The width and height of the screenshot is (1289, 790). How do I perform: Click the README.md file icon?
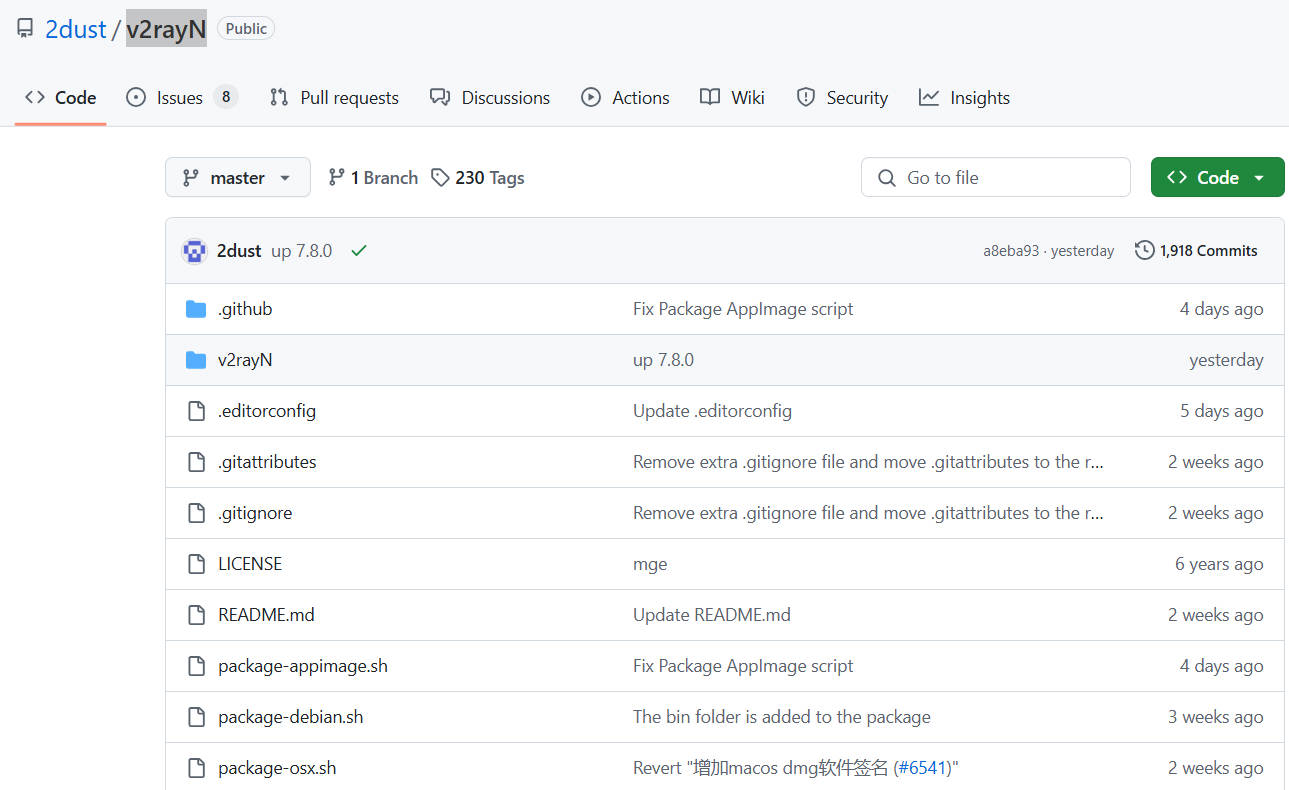[197, 615]
